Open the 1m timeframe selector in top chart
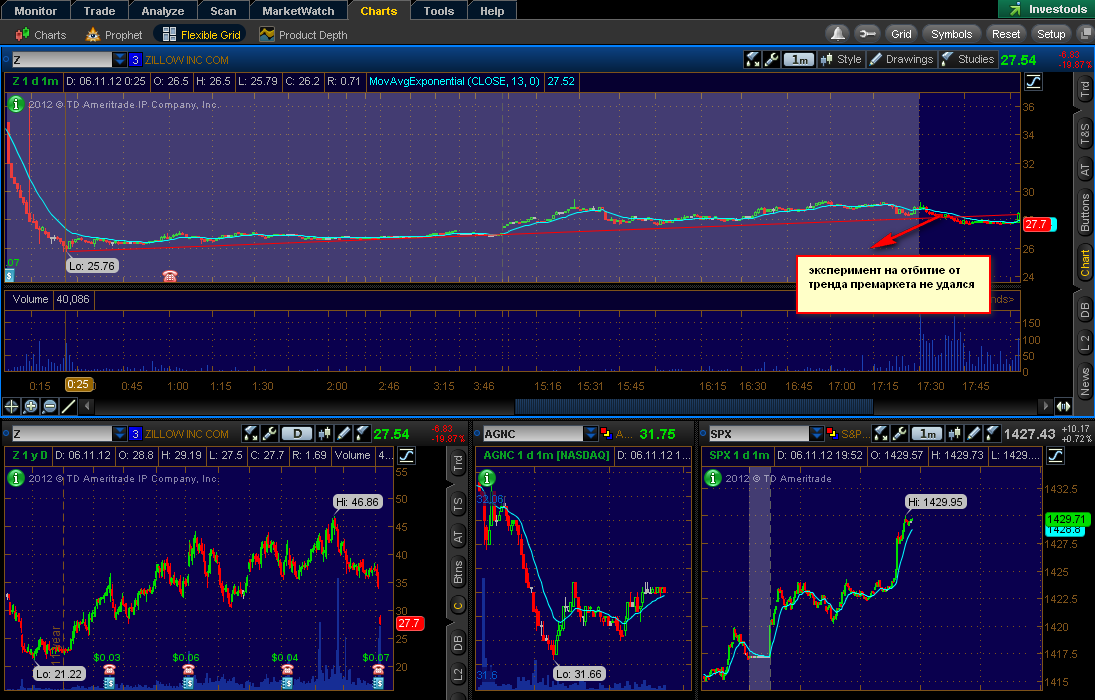 (x=800, y=59)
